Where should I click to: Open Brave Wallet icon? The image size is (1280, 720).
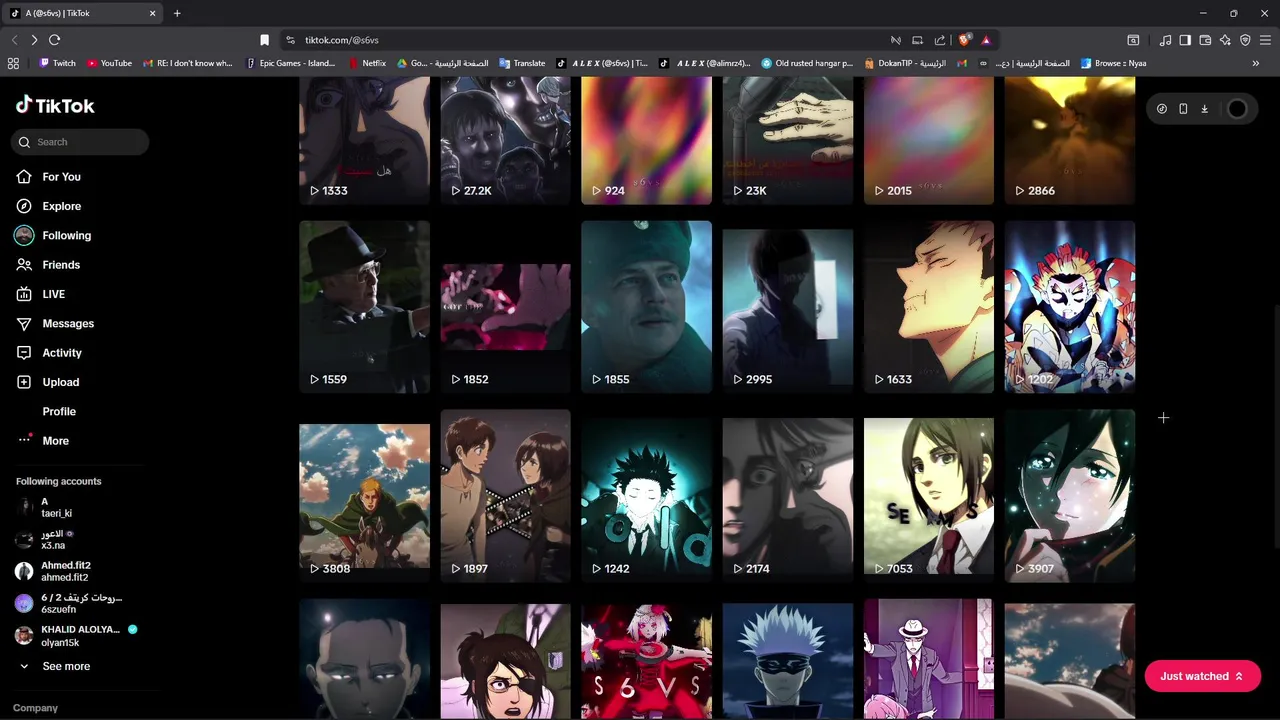(1205, 40)
